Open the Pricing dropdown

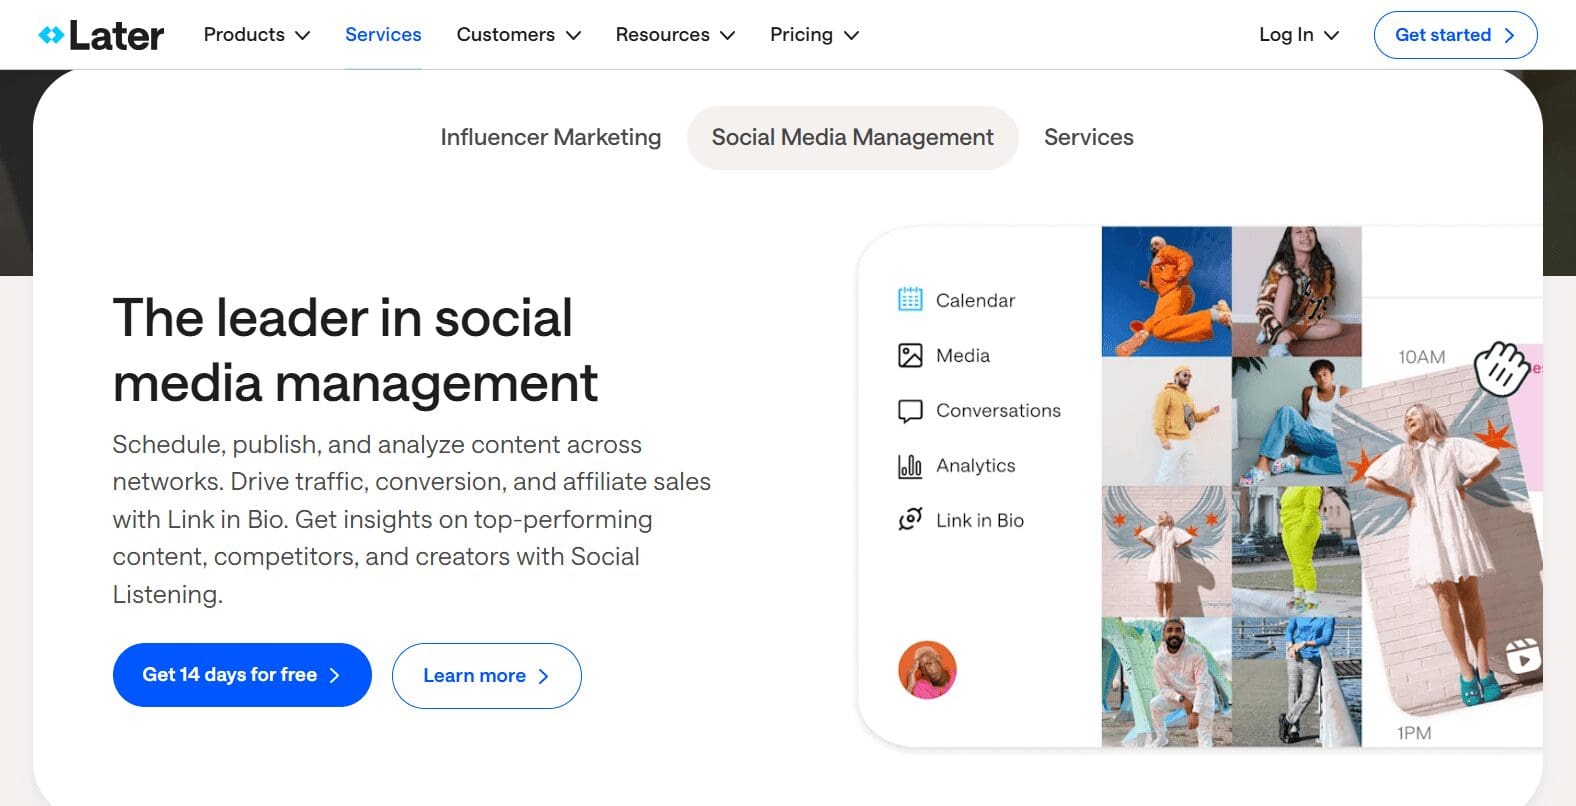814,35
